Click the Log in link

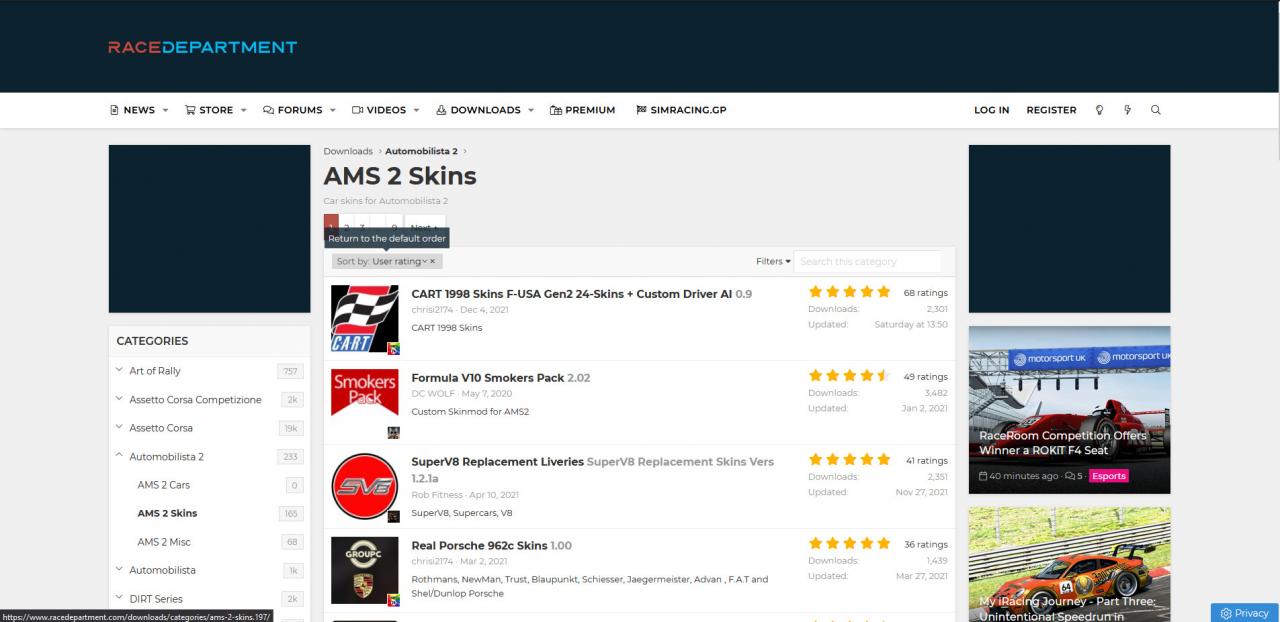pos(991,110)
